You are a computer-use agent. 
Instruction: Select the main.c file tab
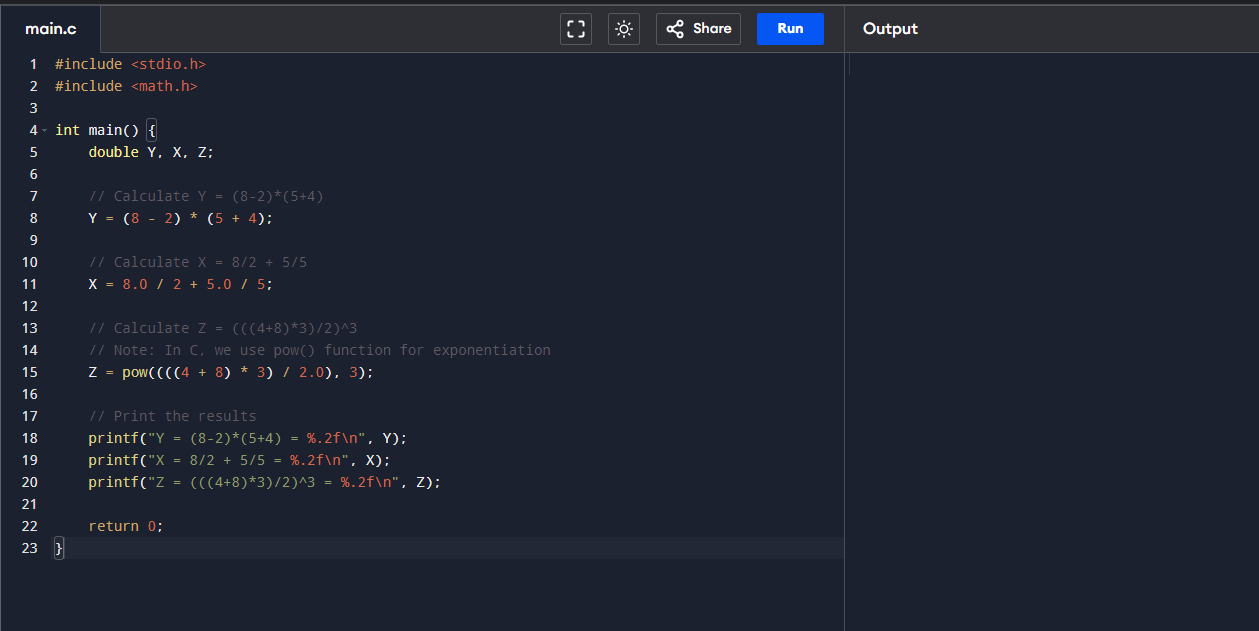coord(50,29)
